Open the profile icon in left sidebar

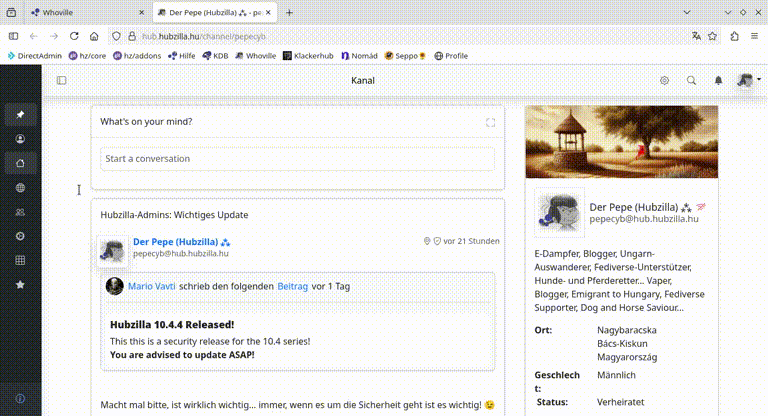coord(20,139)
